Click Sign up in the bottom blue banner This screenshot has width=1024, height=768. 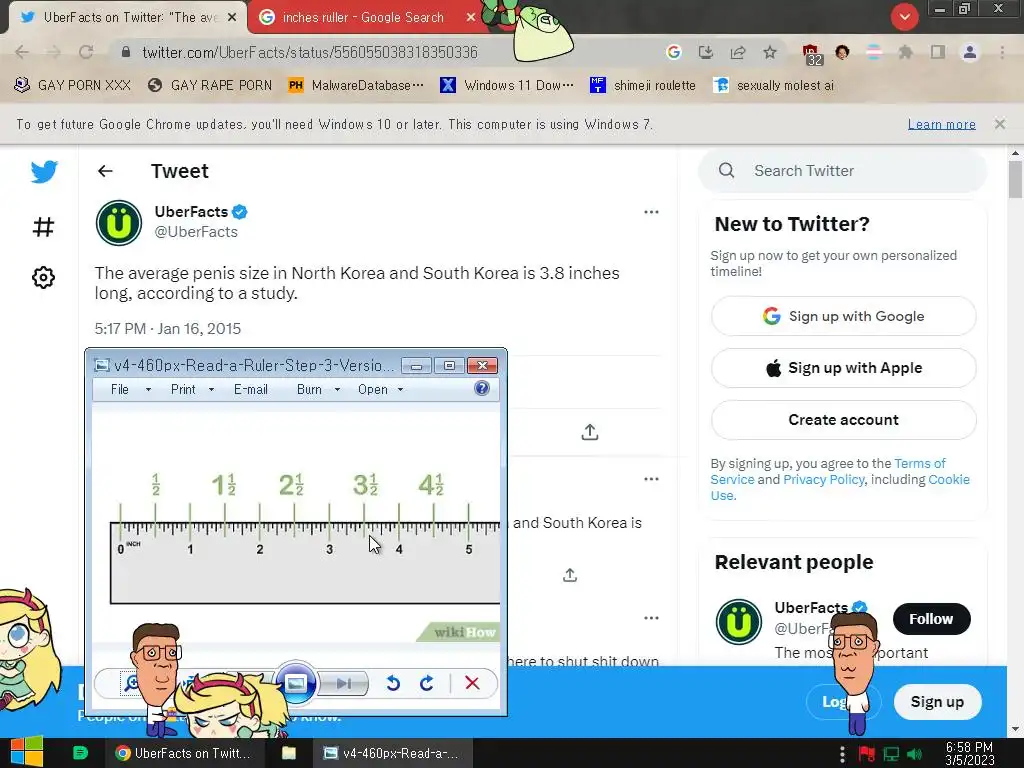pos(937,701)
